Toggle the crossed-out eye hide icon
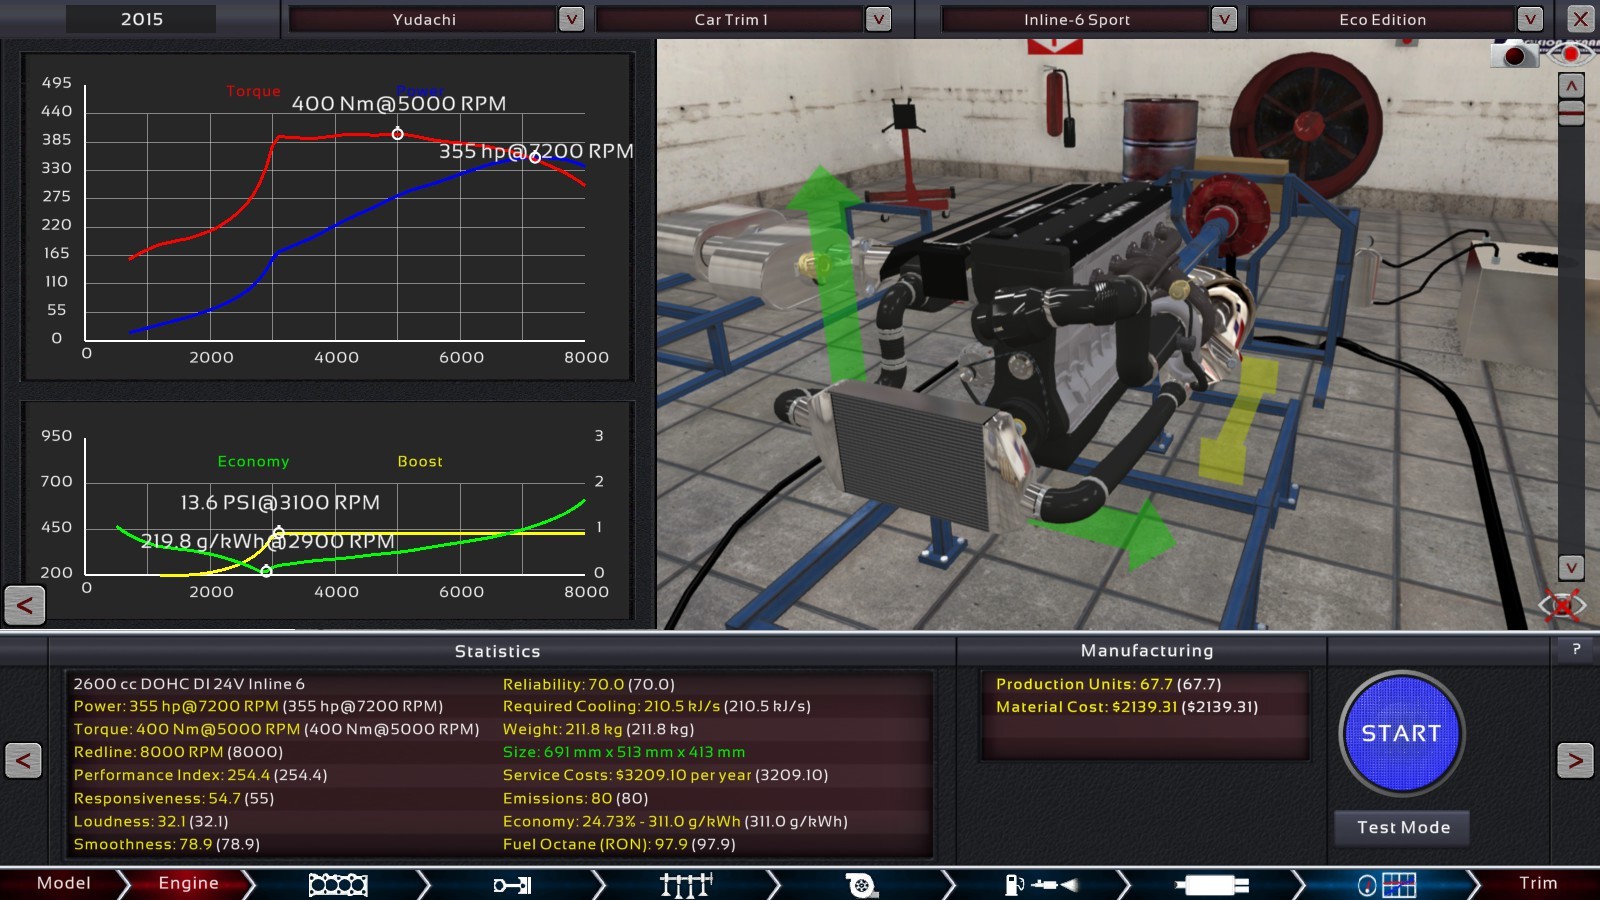 (1562, 605)
